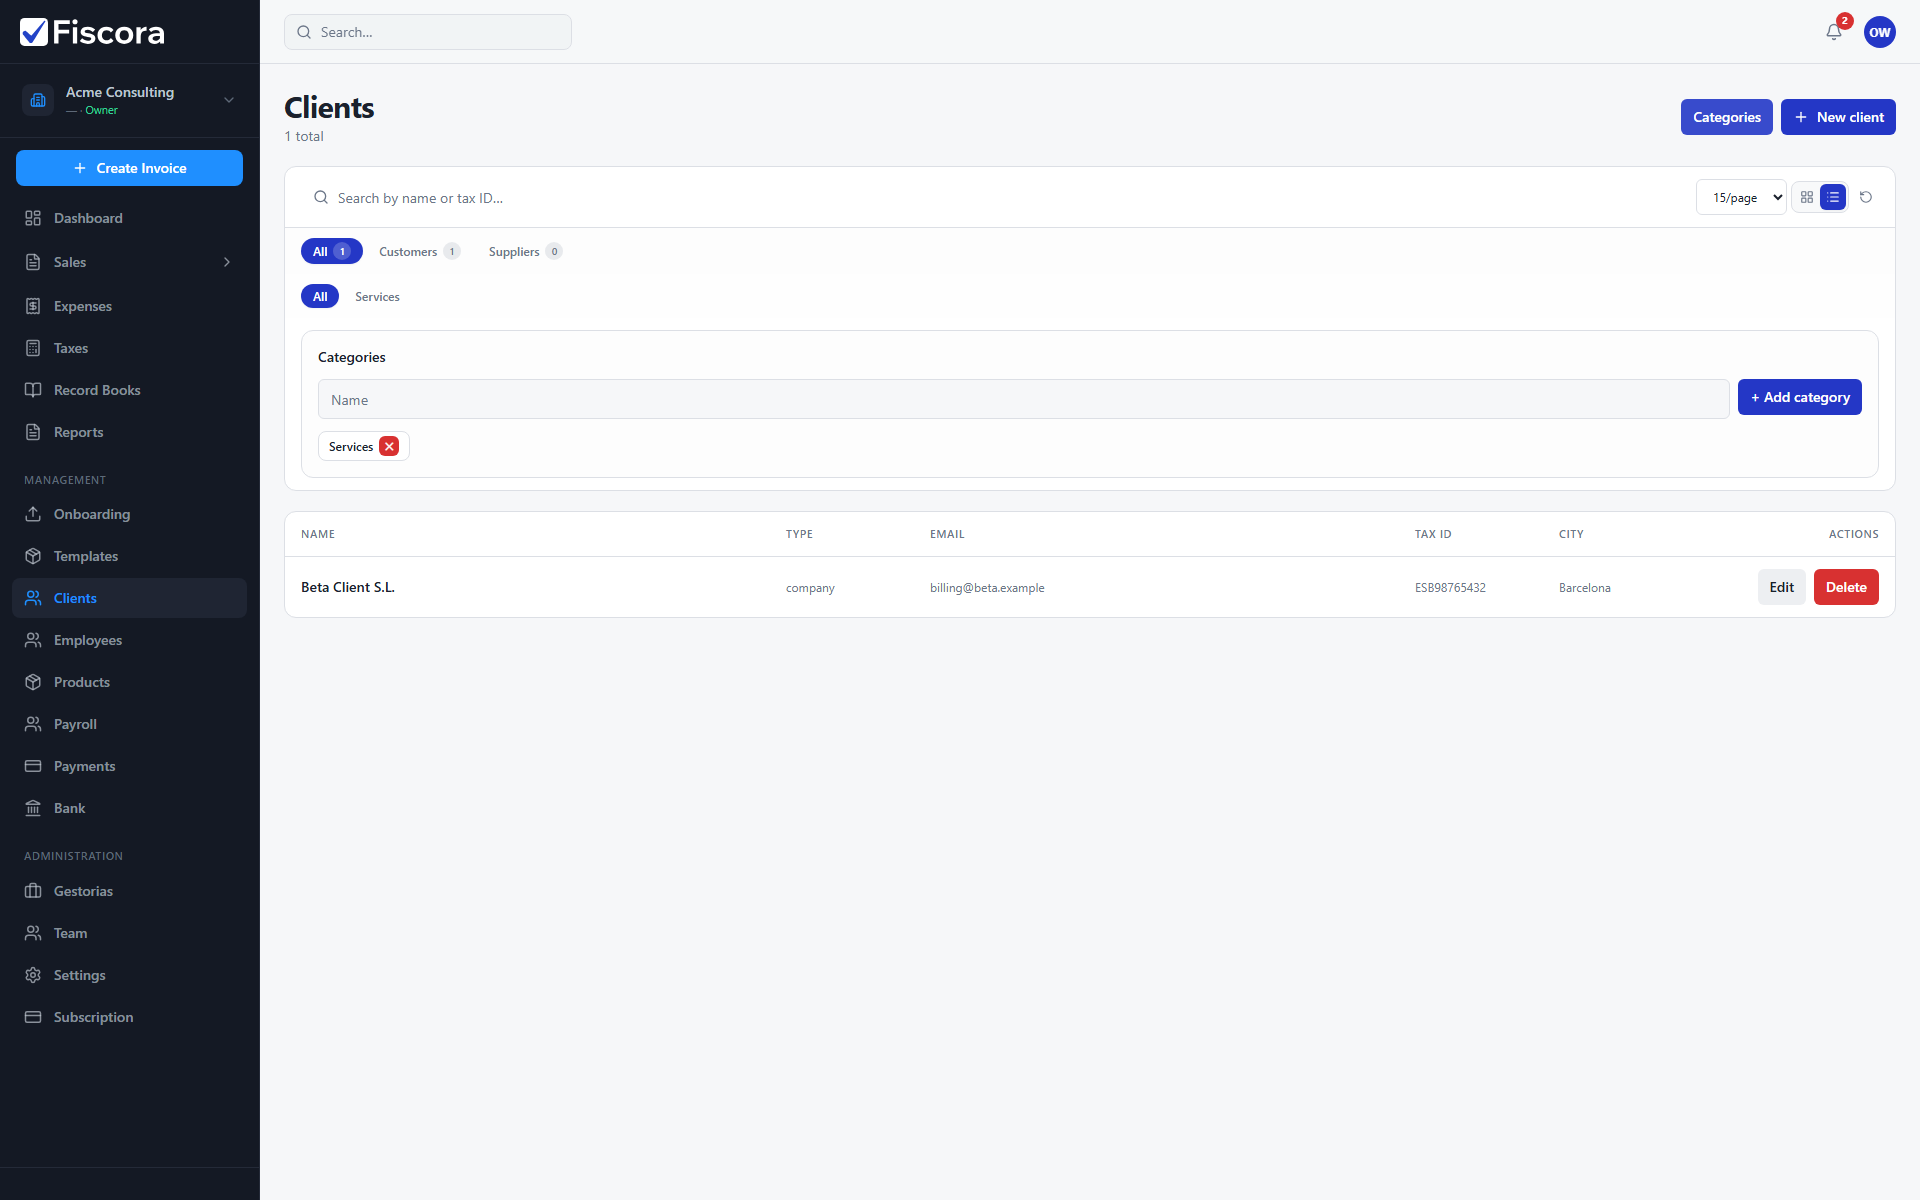Click the Settings gear icon
Screen dimensions: 1920x1200
pos(33,975)
